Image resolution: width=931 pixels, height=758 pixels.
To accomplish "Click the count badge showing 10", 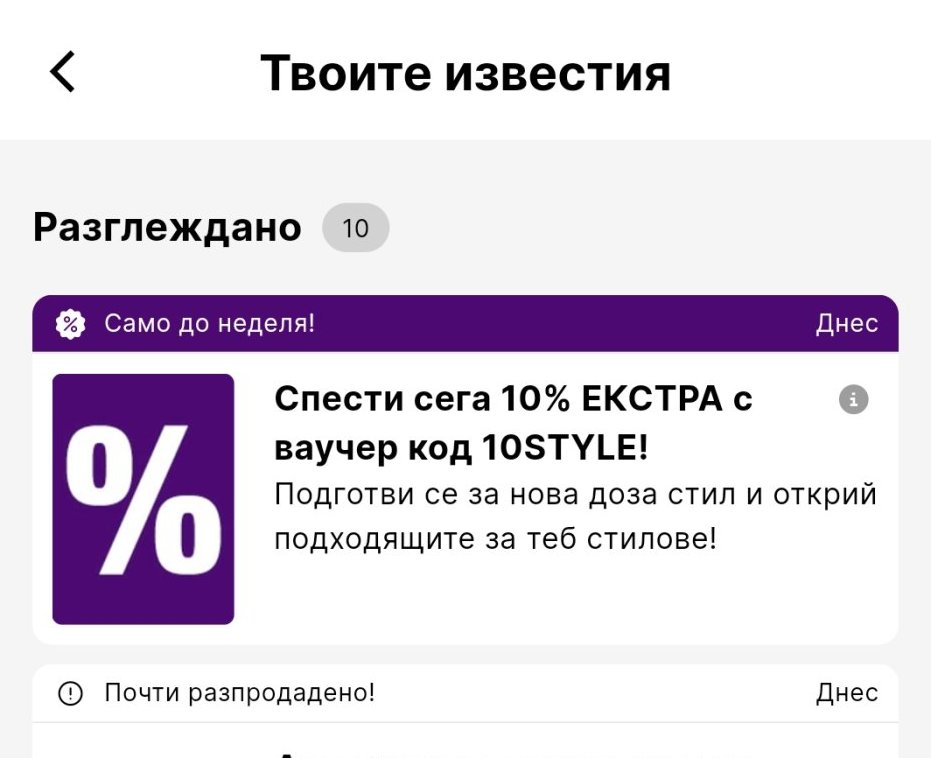I will coord(355,229).
